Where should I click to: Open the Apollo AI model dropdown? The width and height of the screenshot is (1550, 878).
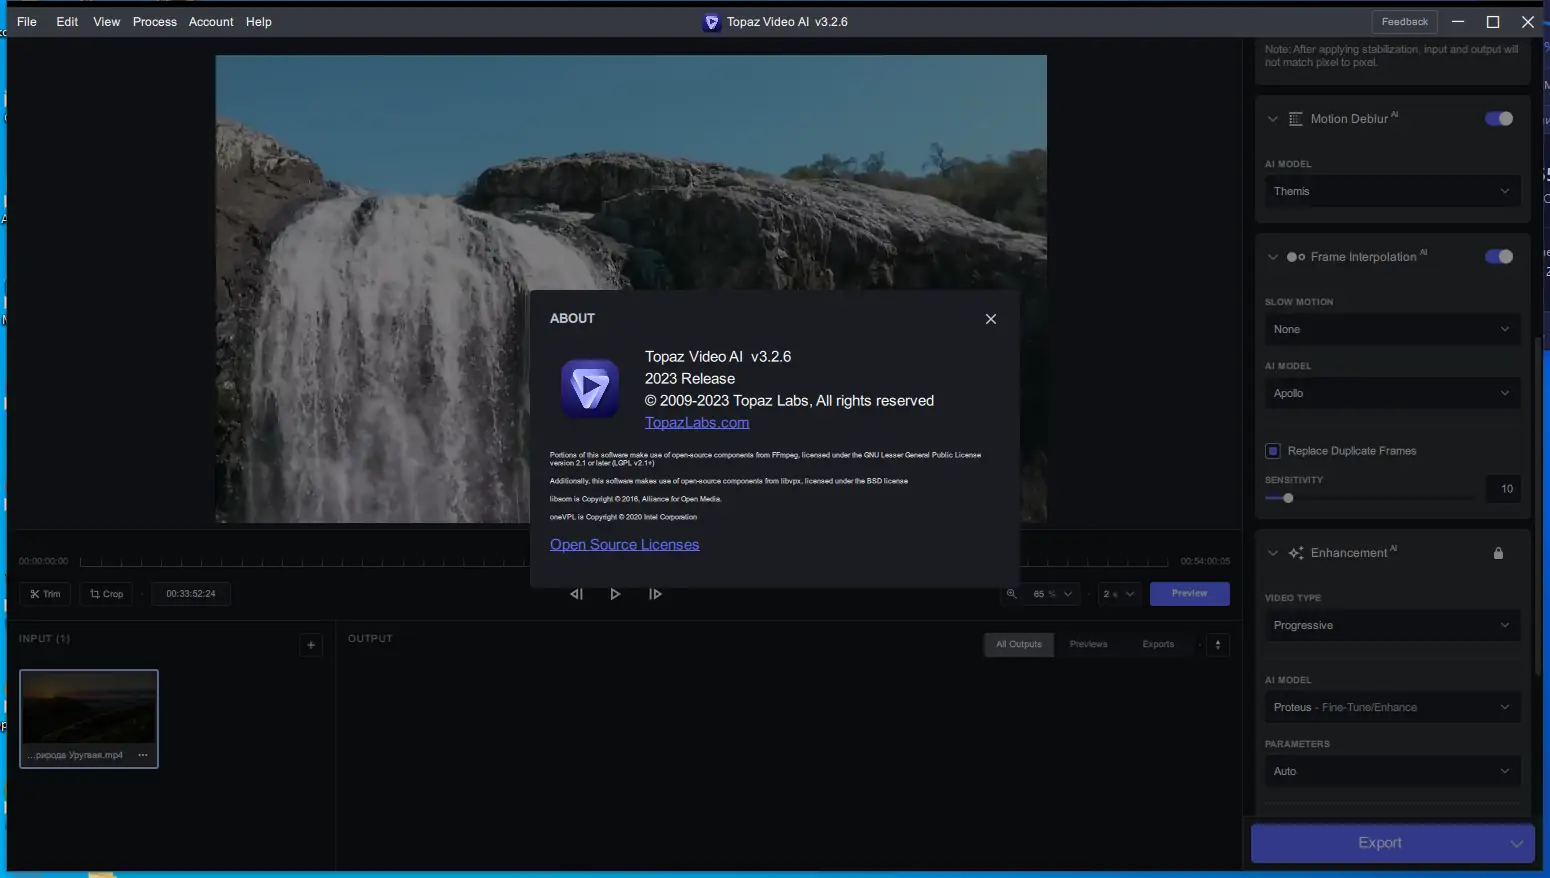tap(1392, 393)
